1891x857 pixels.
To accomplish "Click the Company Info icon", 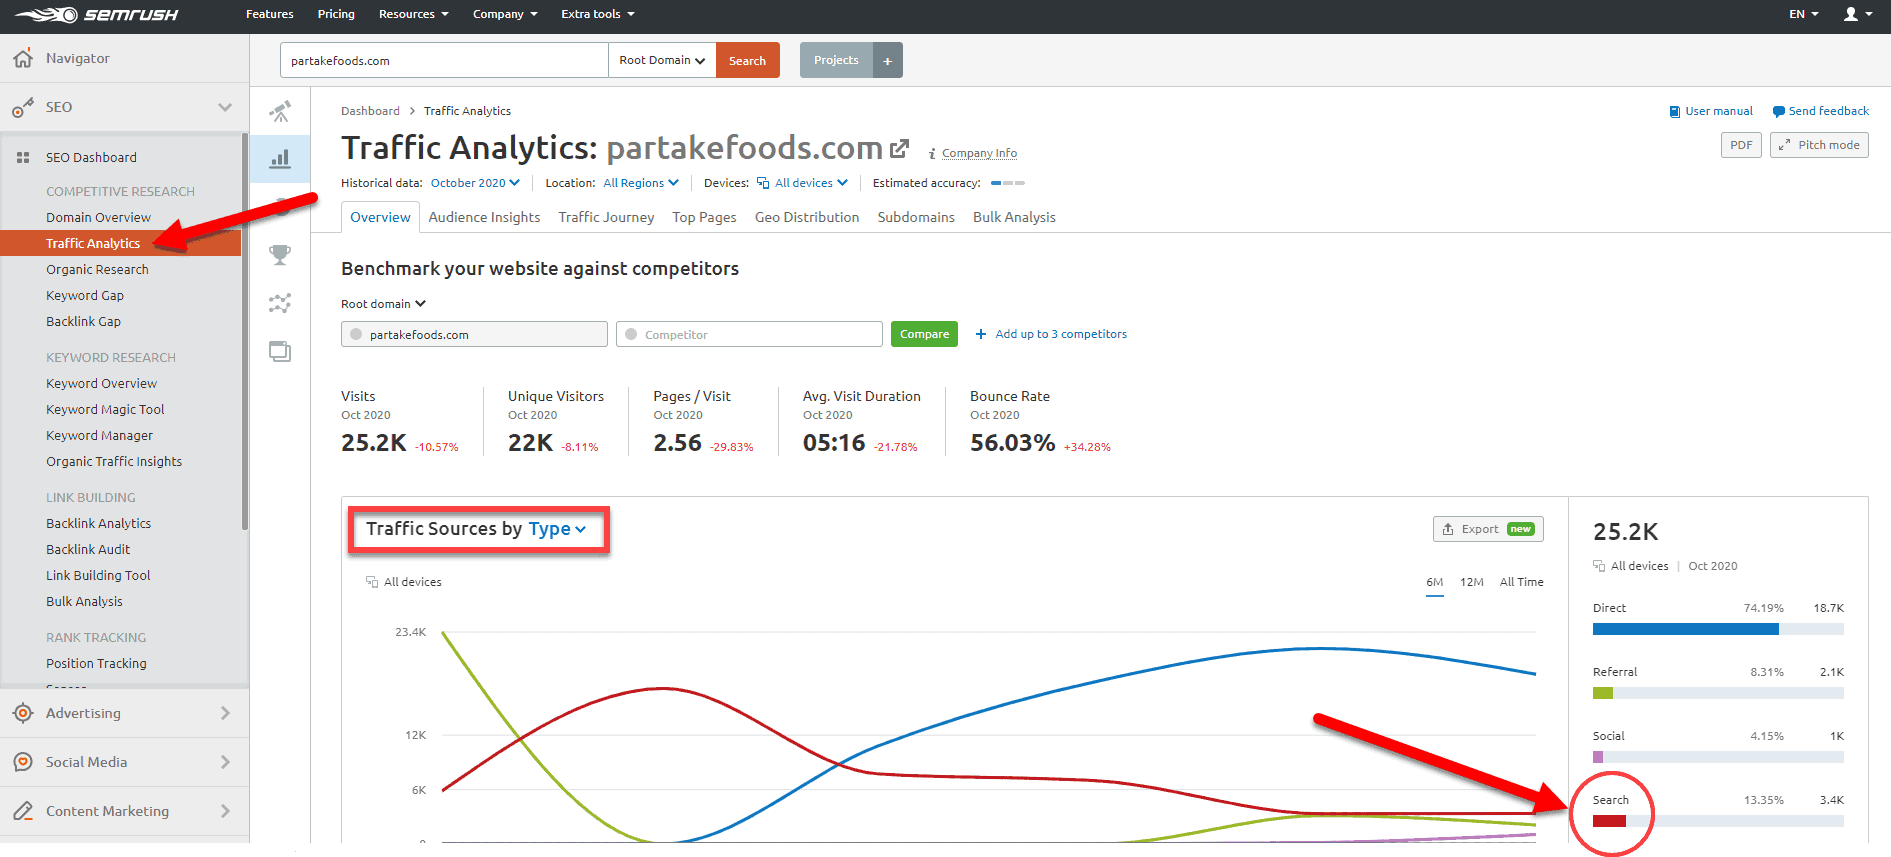I will click(x=932, y=153).
